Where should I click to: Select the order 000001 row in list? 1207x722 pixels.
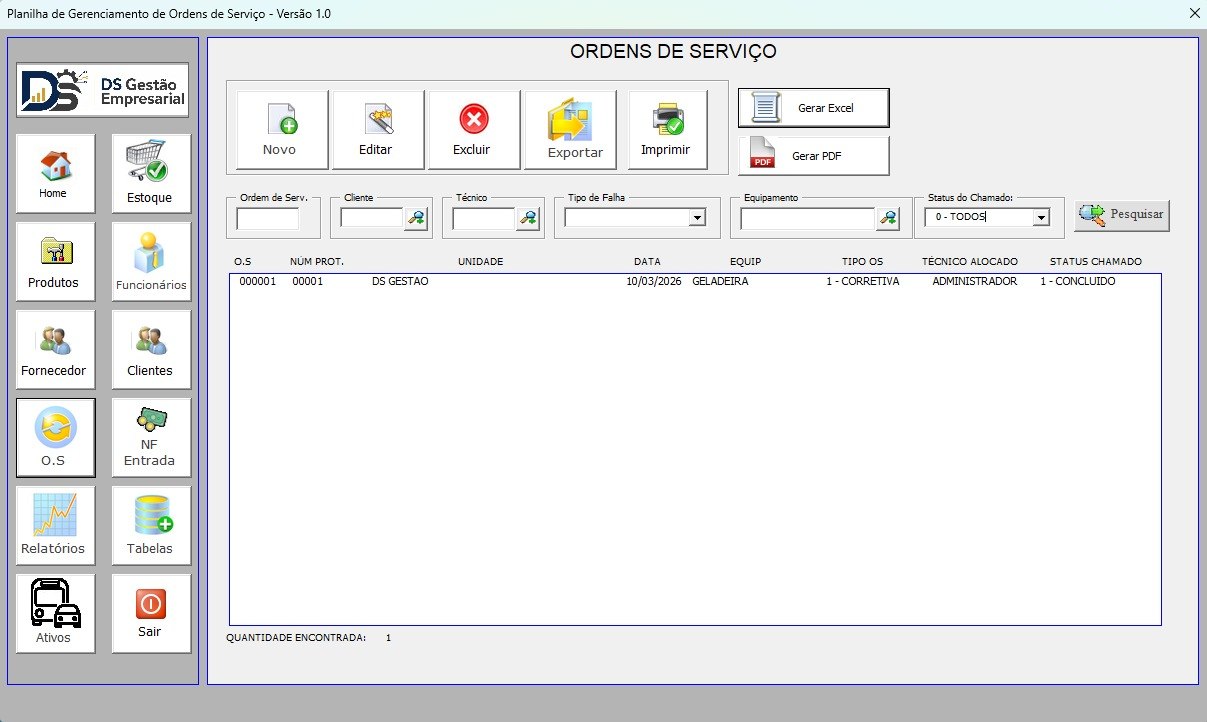click(695, 282)
